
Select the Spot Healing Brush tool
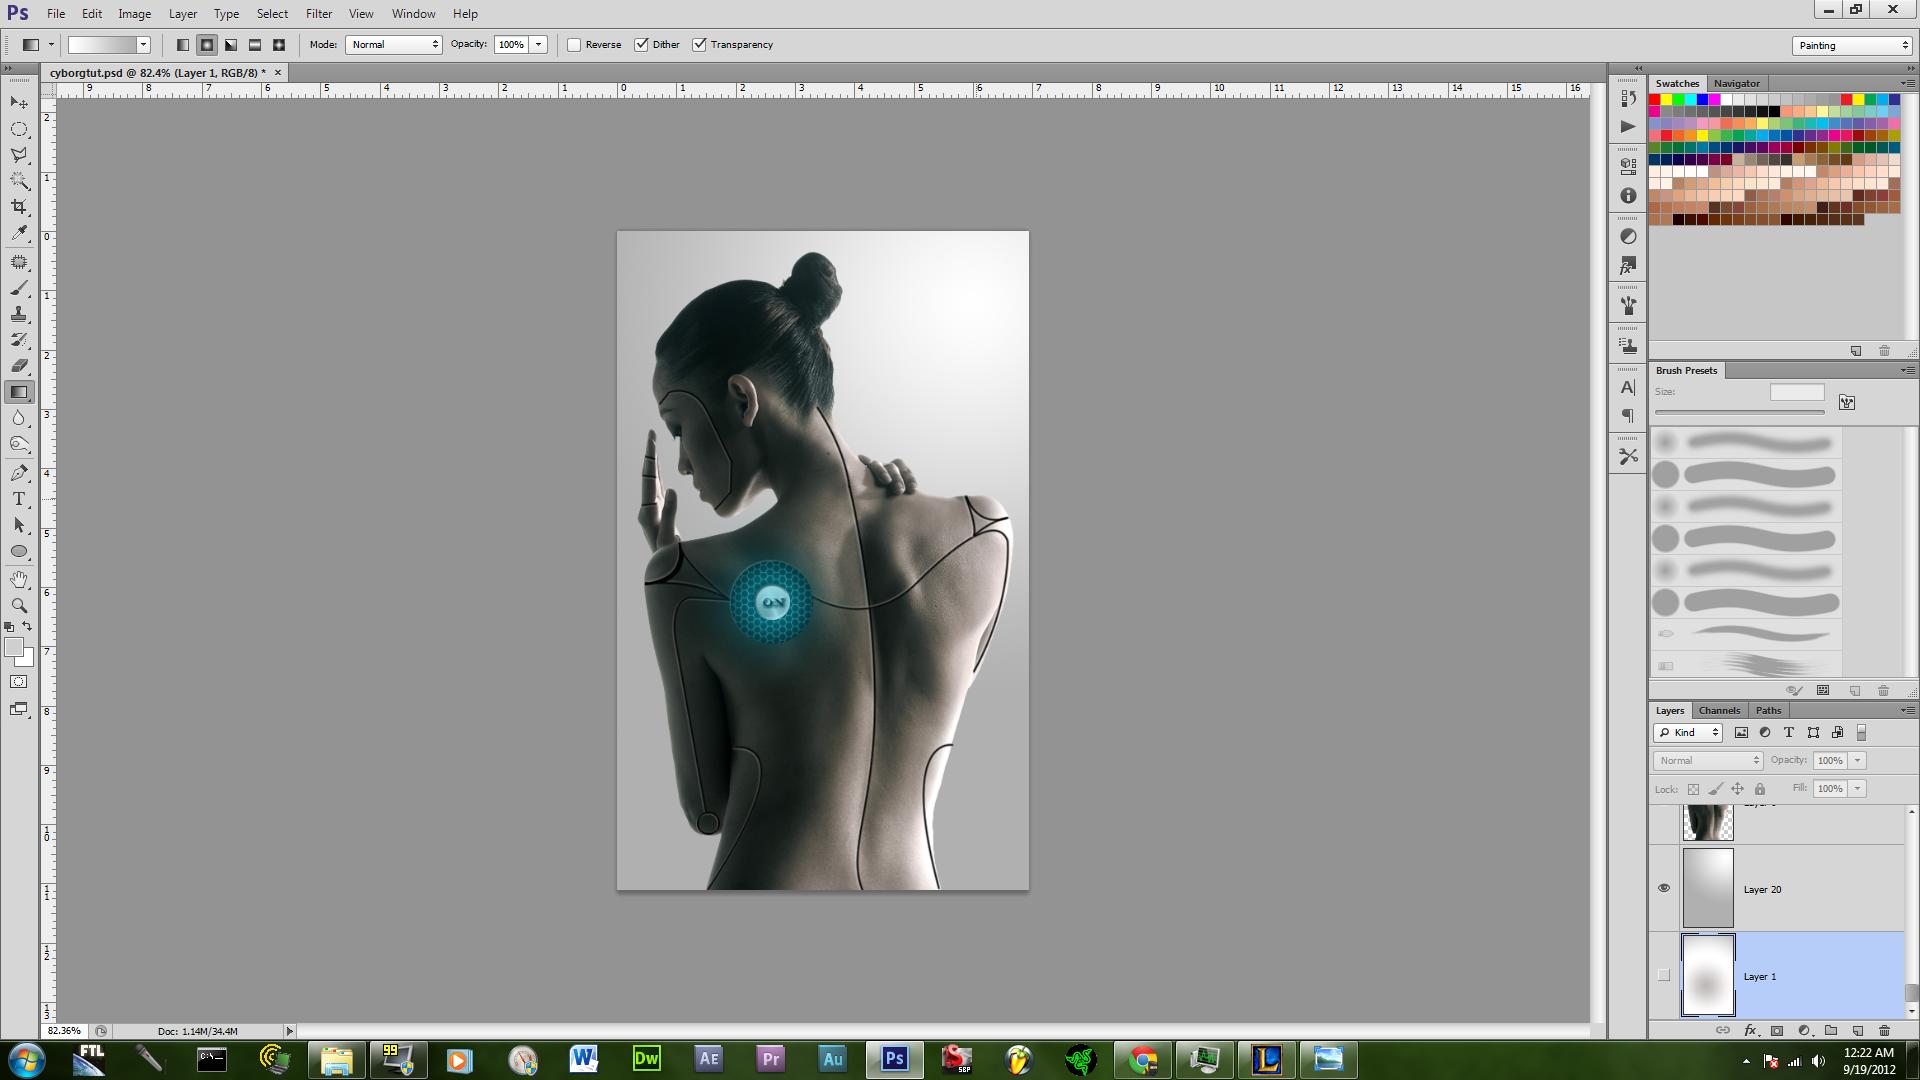click(19, 262)
